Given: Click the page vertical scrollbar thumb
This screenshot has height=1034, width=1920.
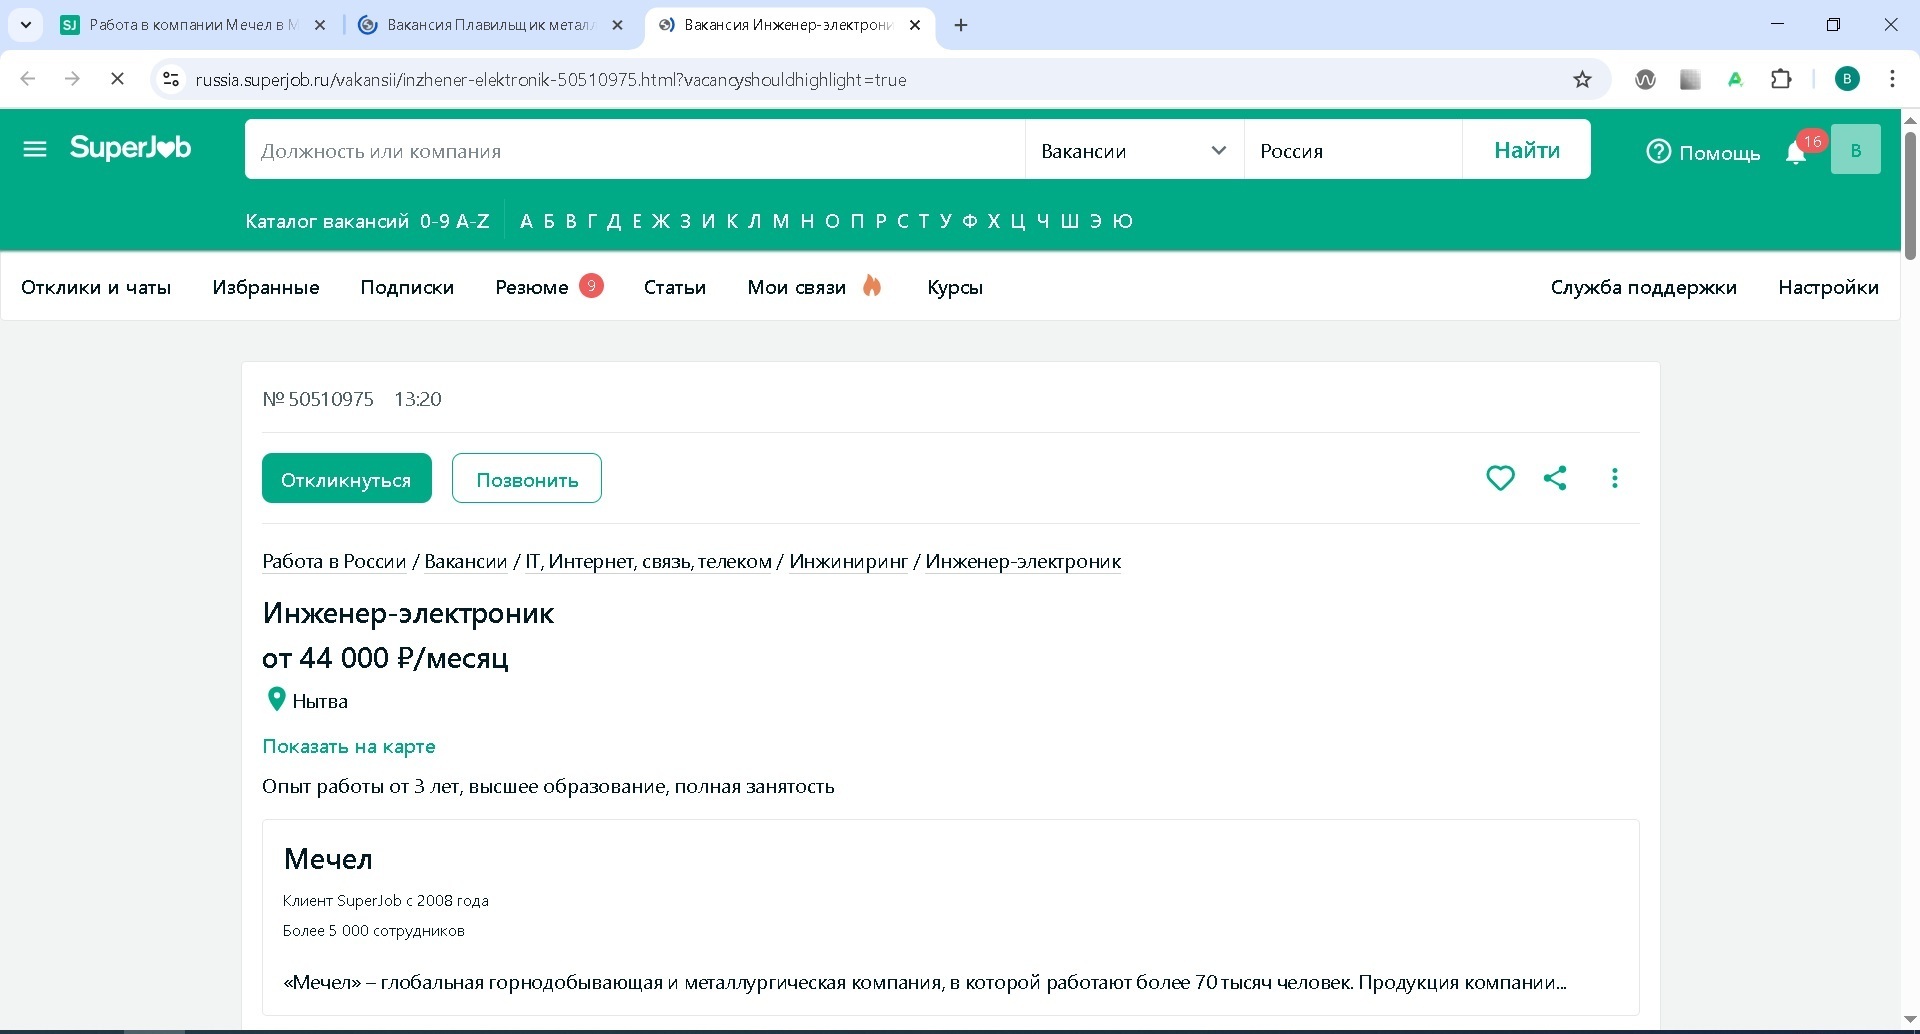Looking at the screenshot, I should [1909, 195].
